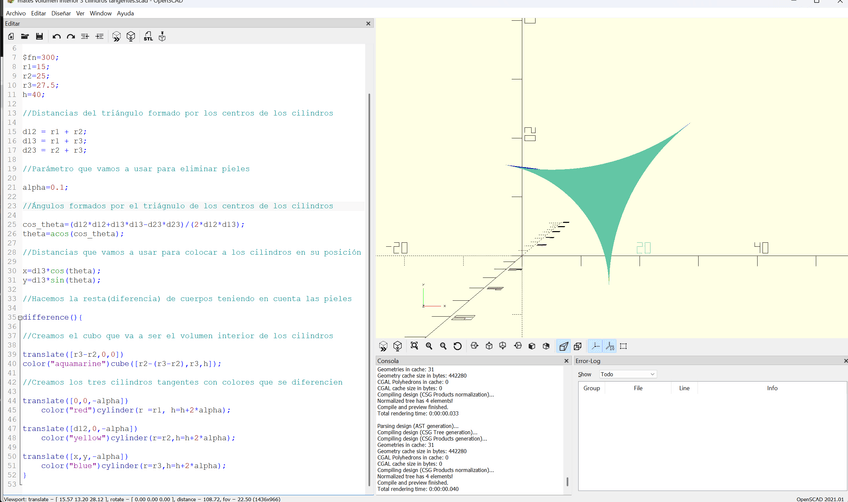
Task: Toggle perspective projection view
Action: tap(564, 346)
